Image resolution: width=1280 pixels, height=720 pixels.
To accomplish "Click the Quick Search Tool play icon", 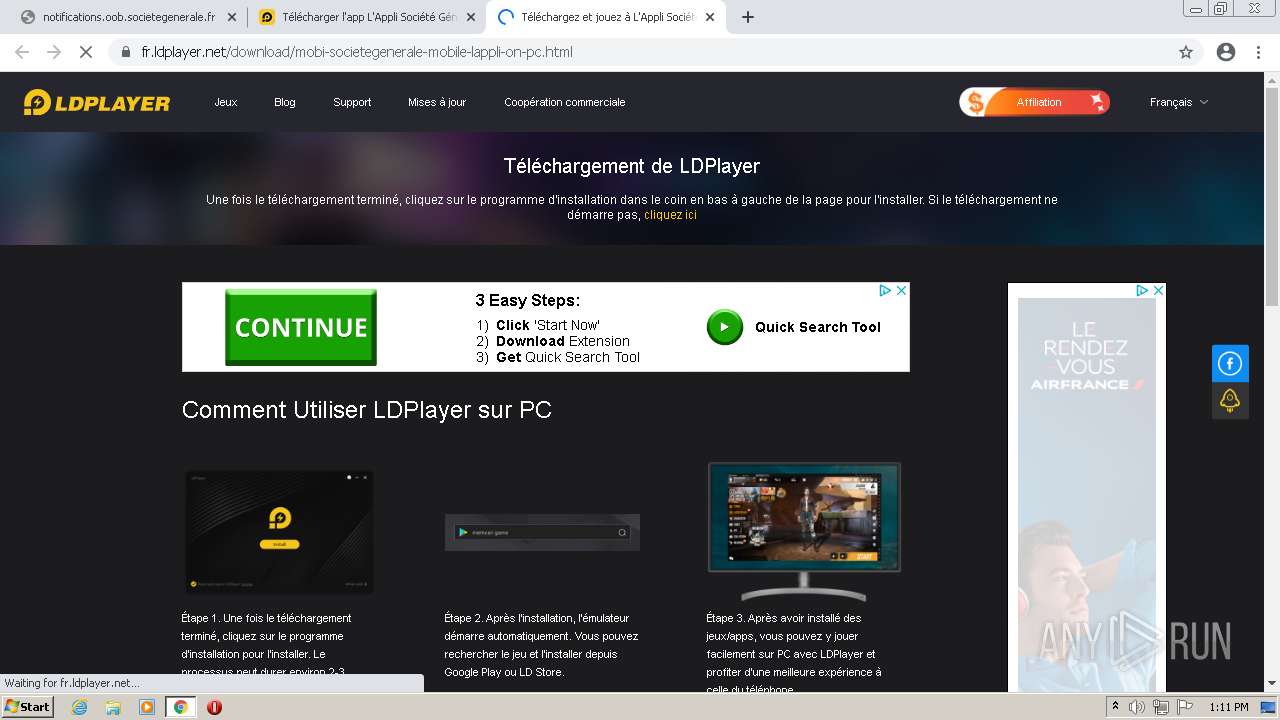I will click(725, 327).
